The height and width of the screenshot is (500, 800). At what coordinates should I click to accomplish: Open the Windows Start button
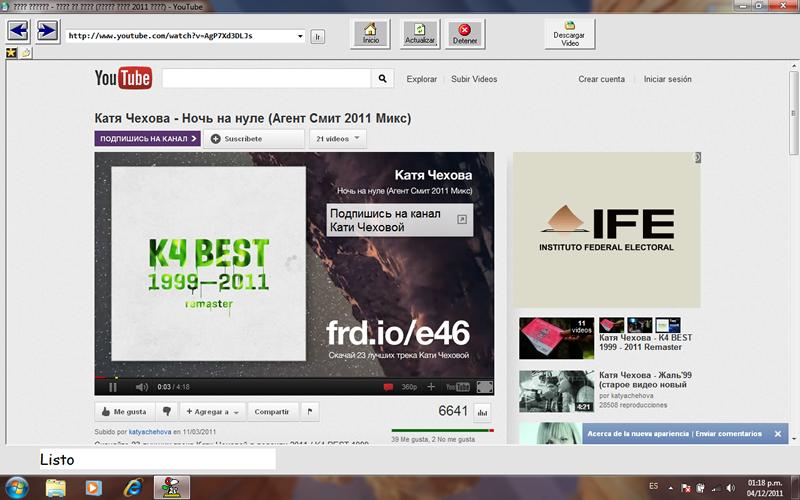17,487
